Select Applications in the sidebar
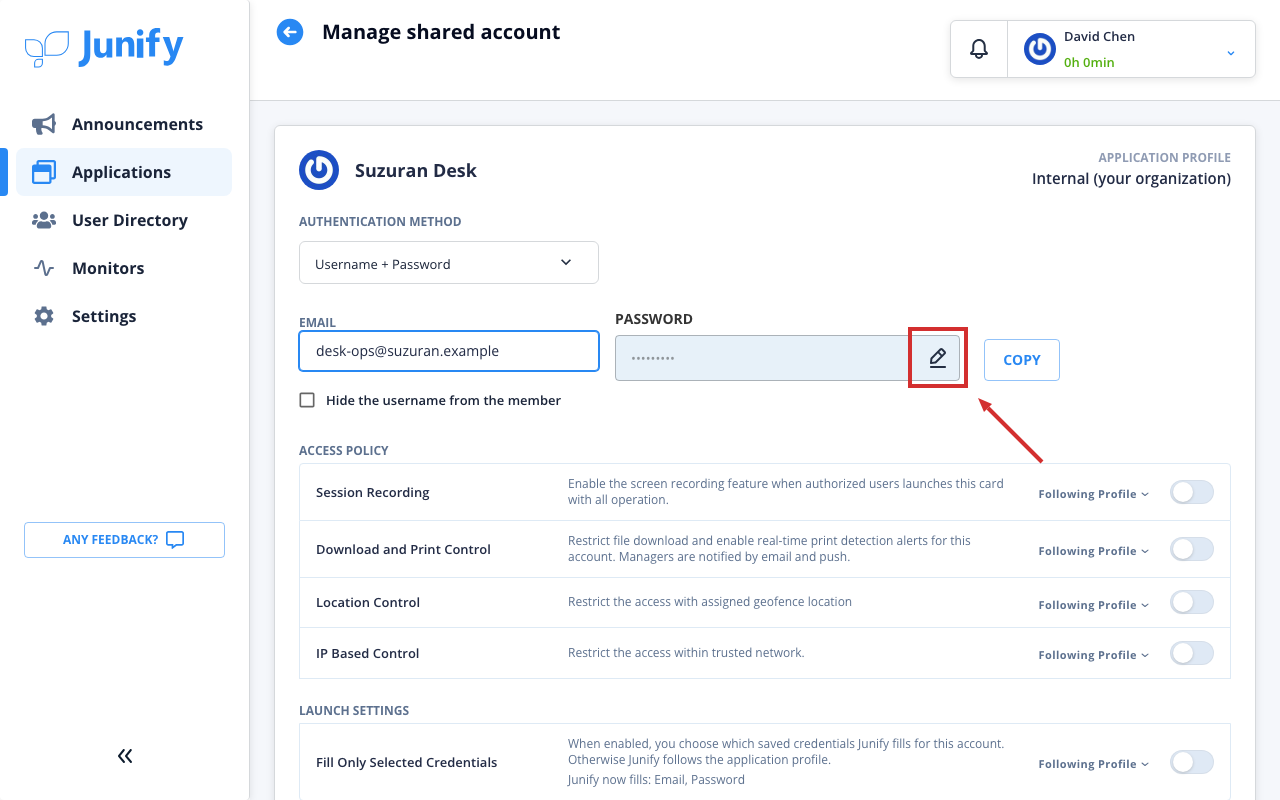The width and height of the screenshot is (1280, 800). tap(124, 172)
